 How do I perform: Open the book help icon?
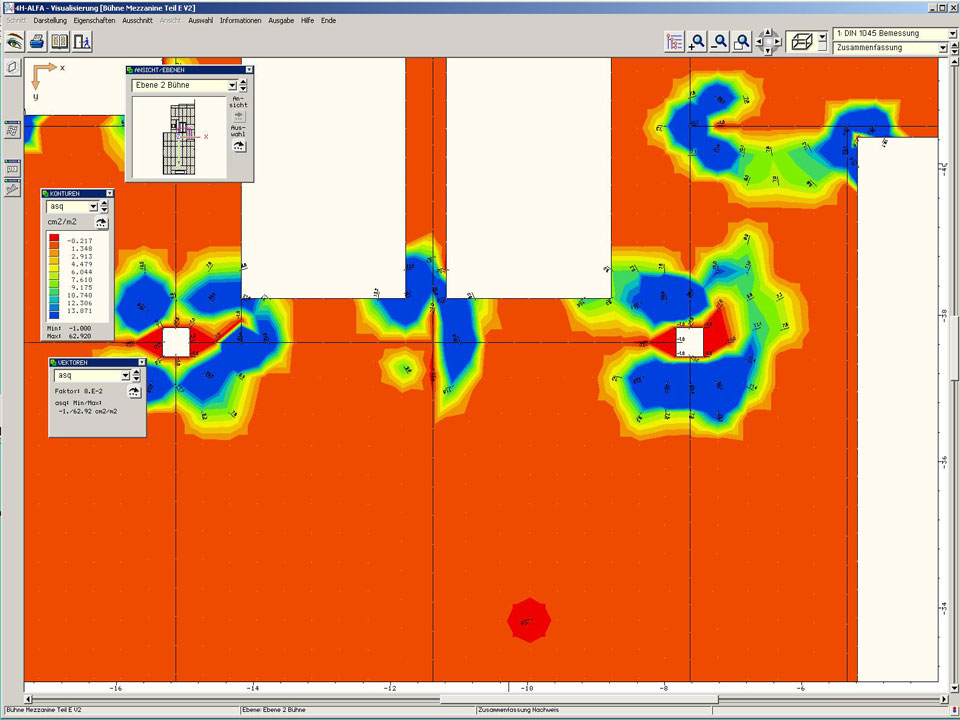coord(60,41)
